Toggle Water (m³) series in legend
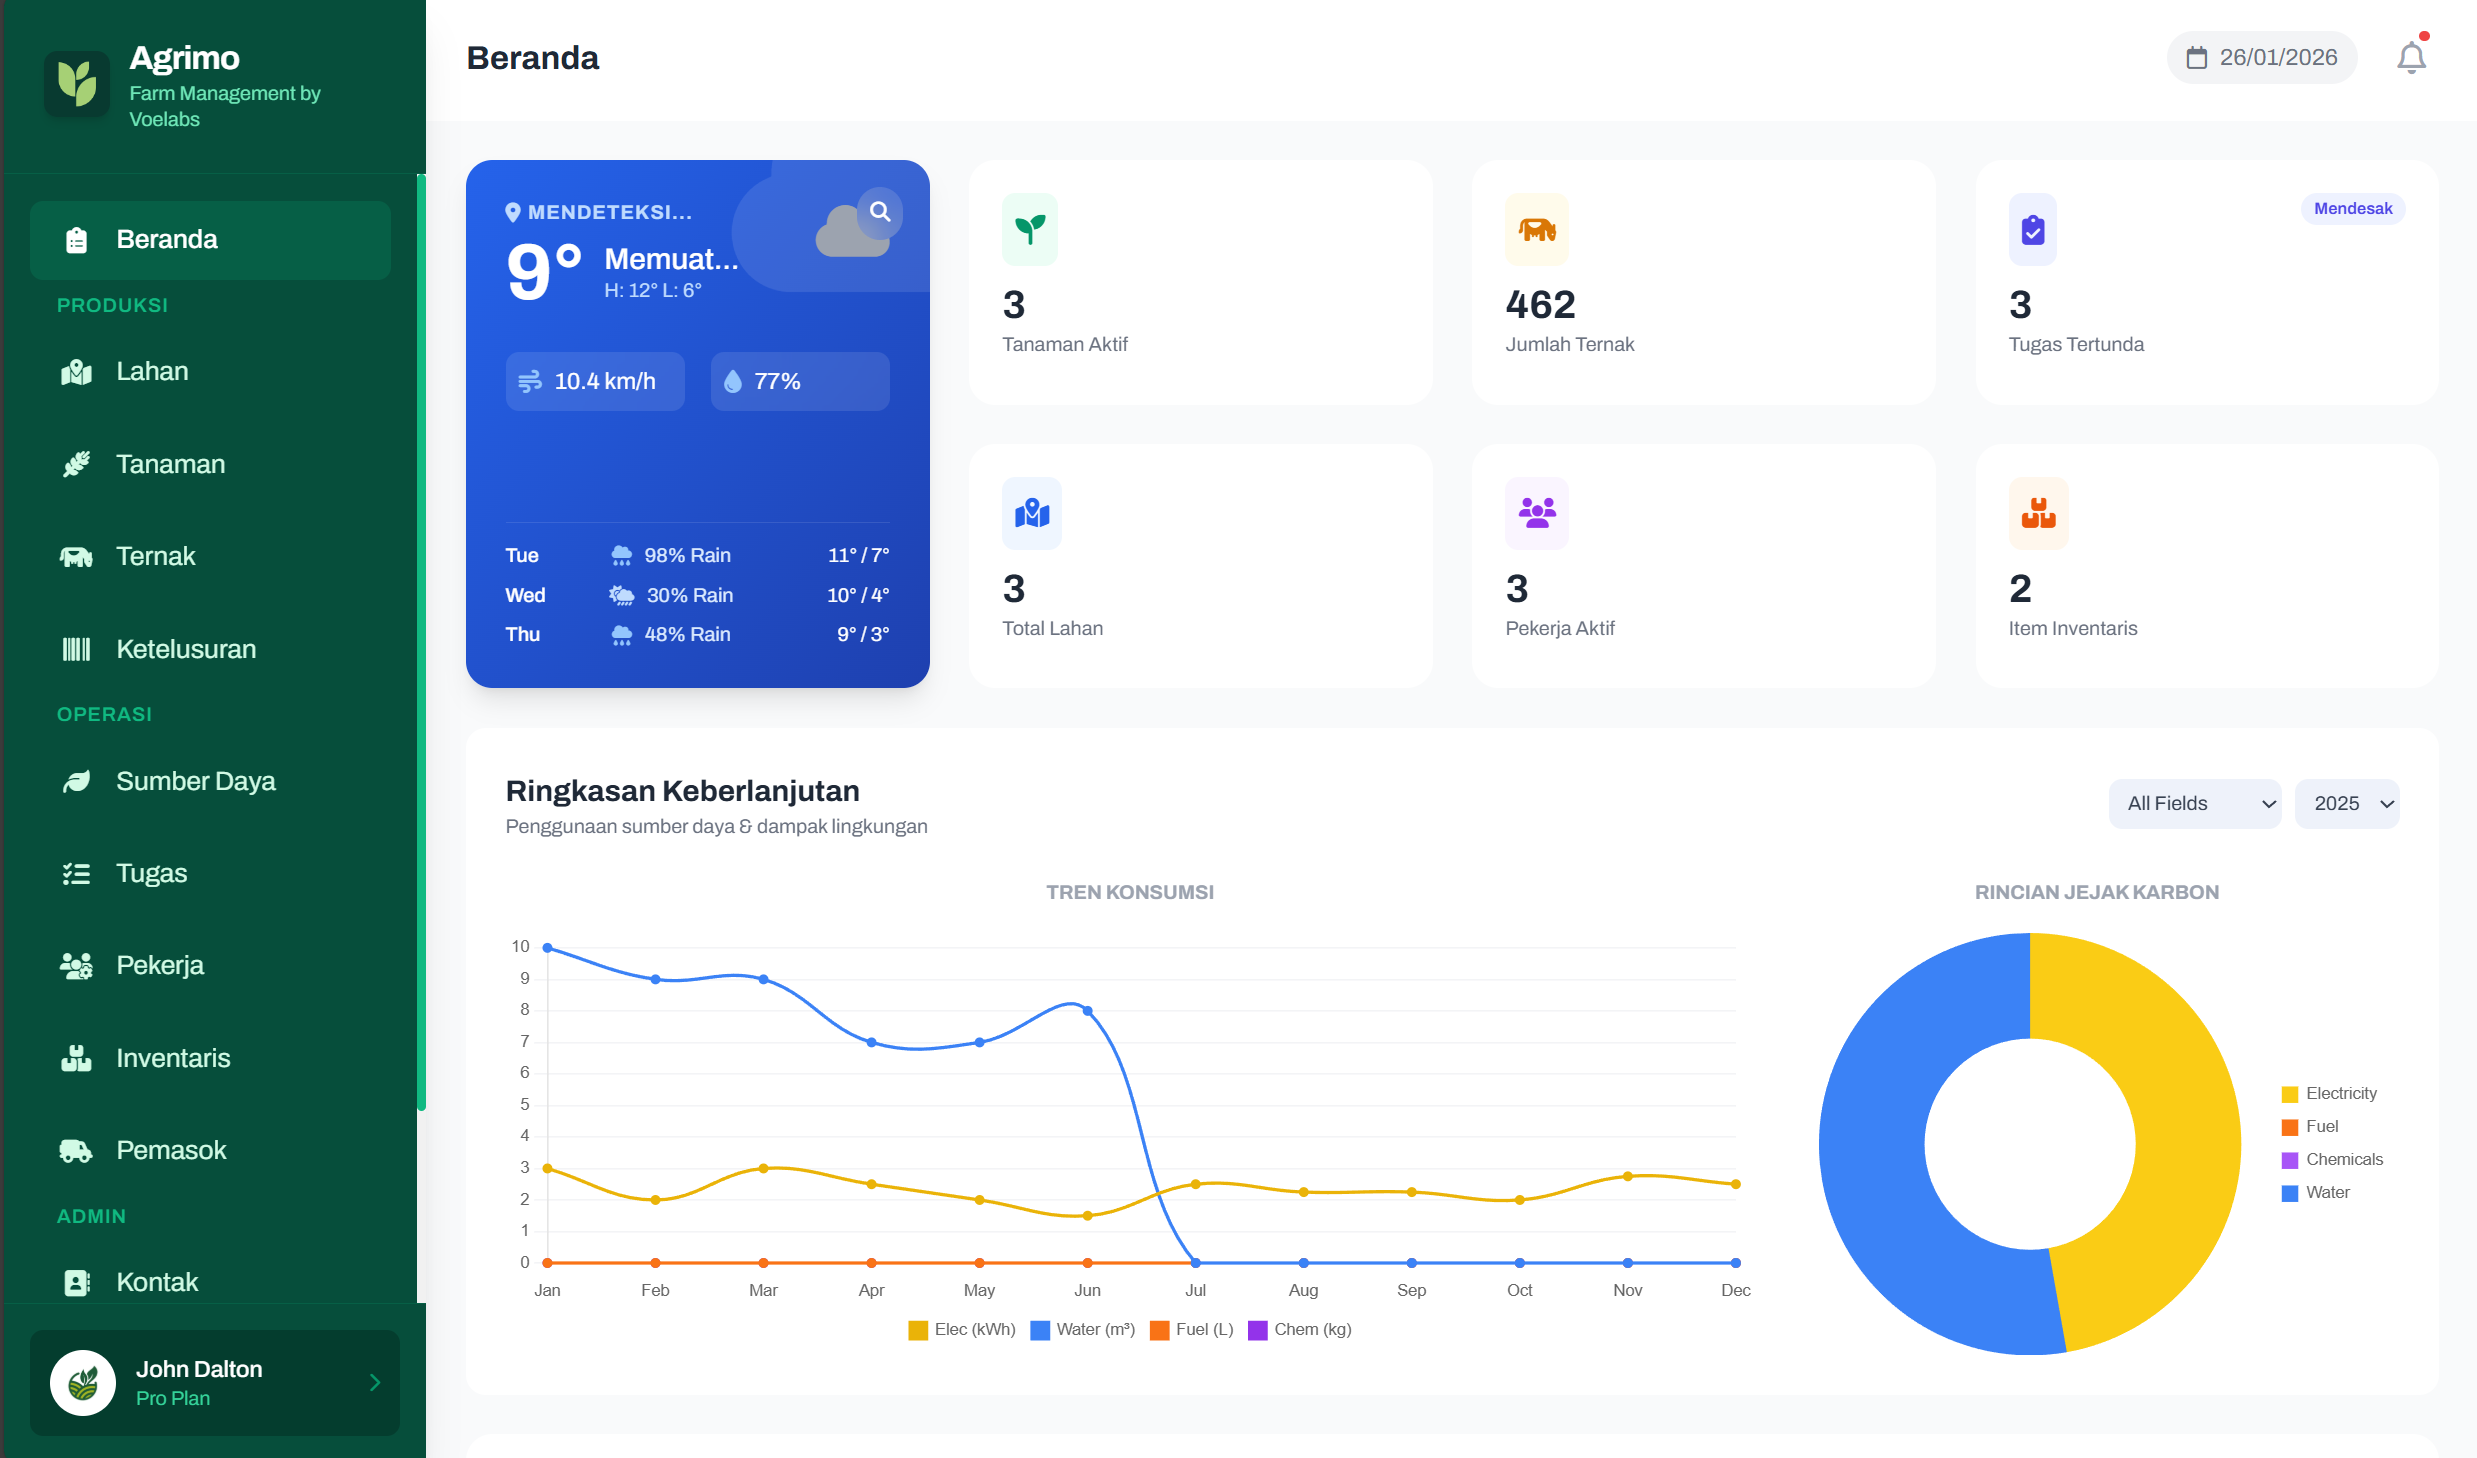The image size is (2477, 1458). [1083, 1329]
